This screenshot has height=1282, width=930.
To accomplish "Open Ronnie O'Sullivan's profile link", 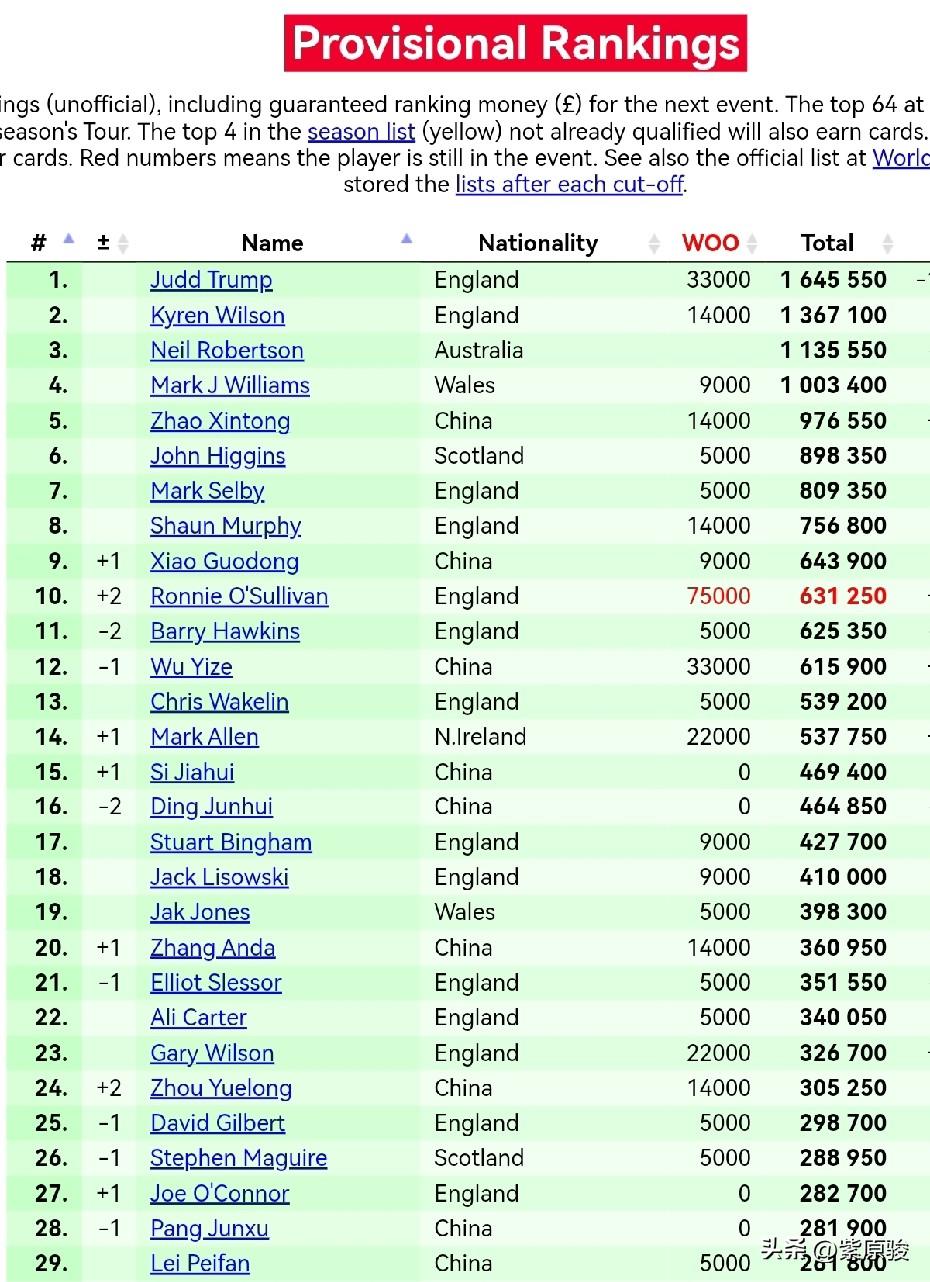I will (x=239, y=596).
